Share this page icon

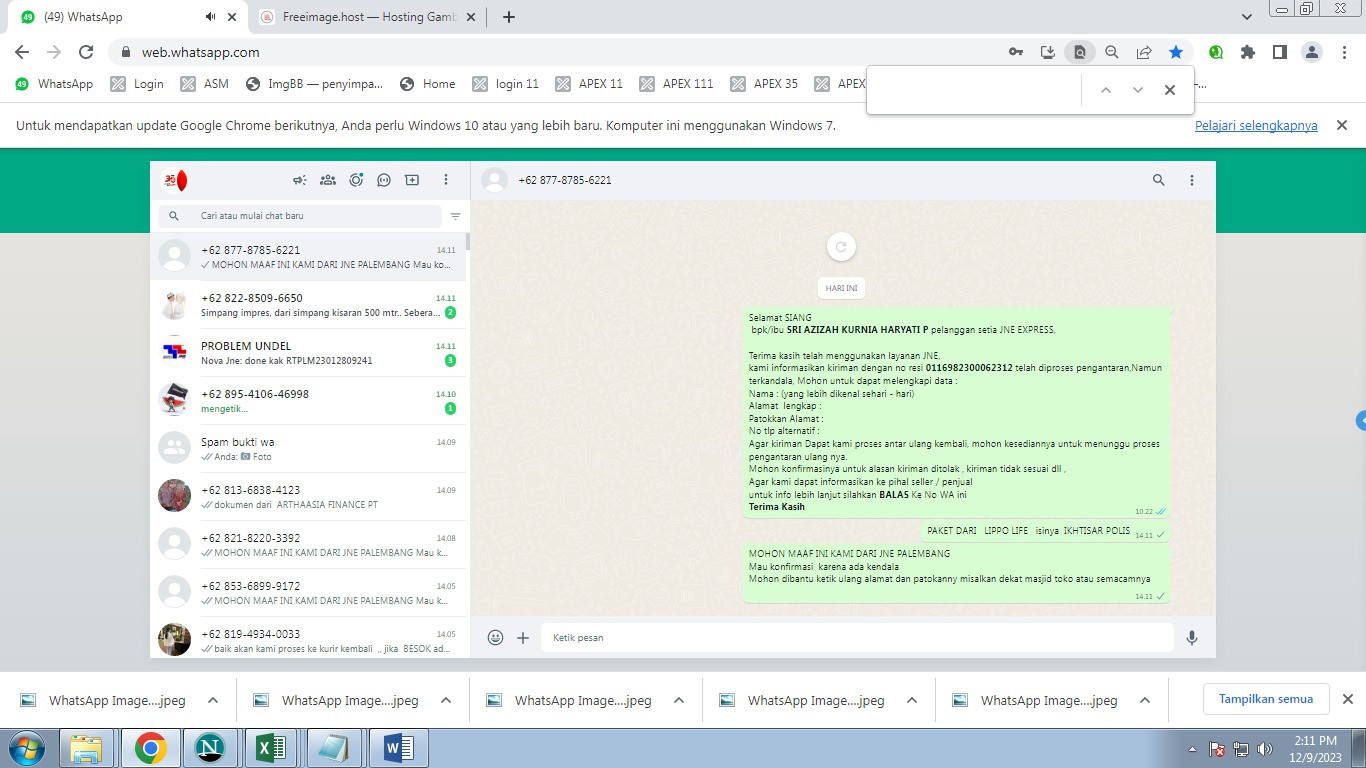(x=1144, y=52)
